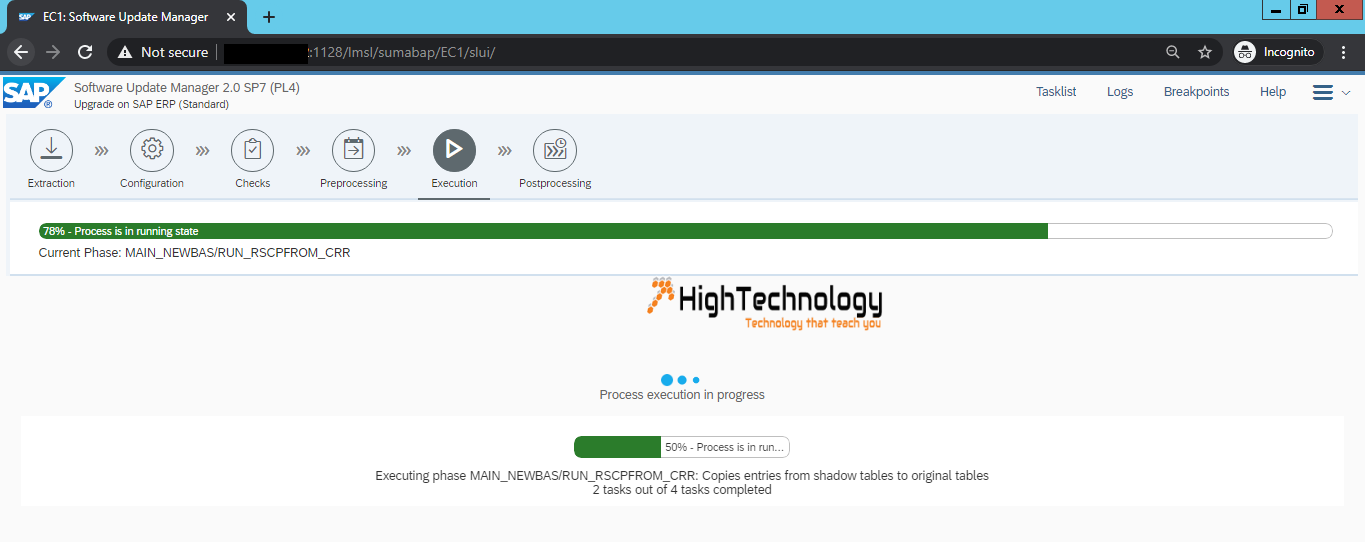Go back with browser back arrow
The image size is (1365, 542).
click(21, 52)
